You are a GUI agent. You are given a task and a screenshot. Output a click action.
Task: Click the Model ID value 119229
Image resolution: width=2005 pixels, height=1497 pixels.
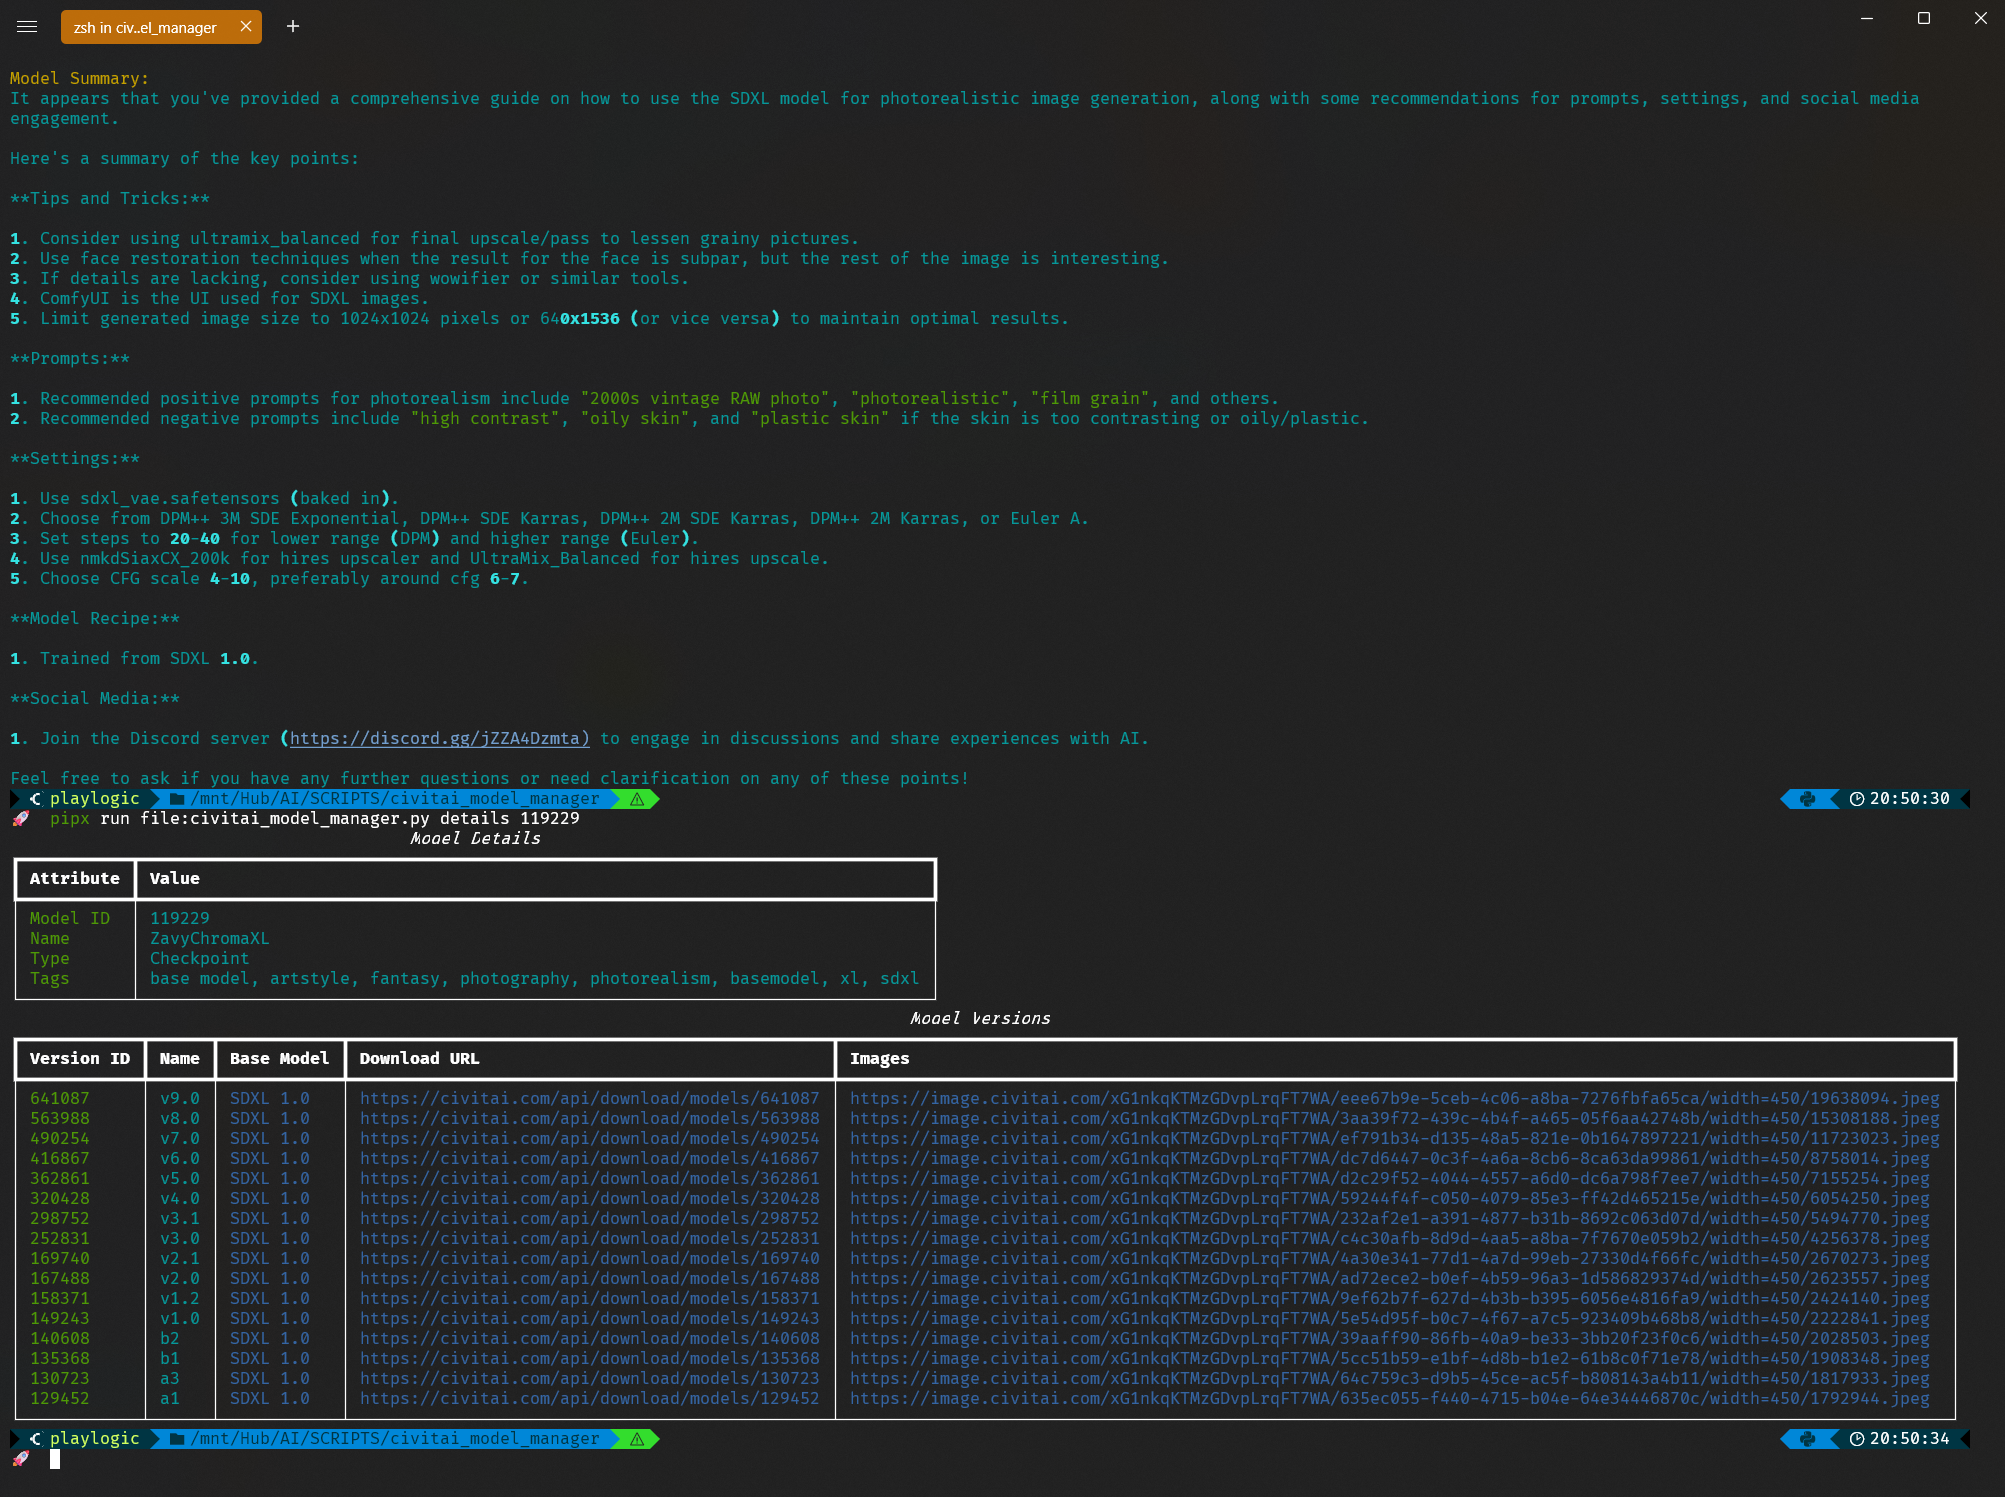[x=180, y=918]
